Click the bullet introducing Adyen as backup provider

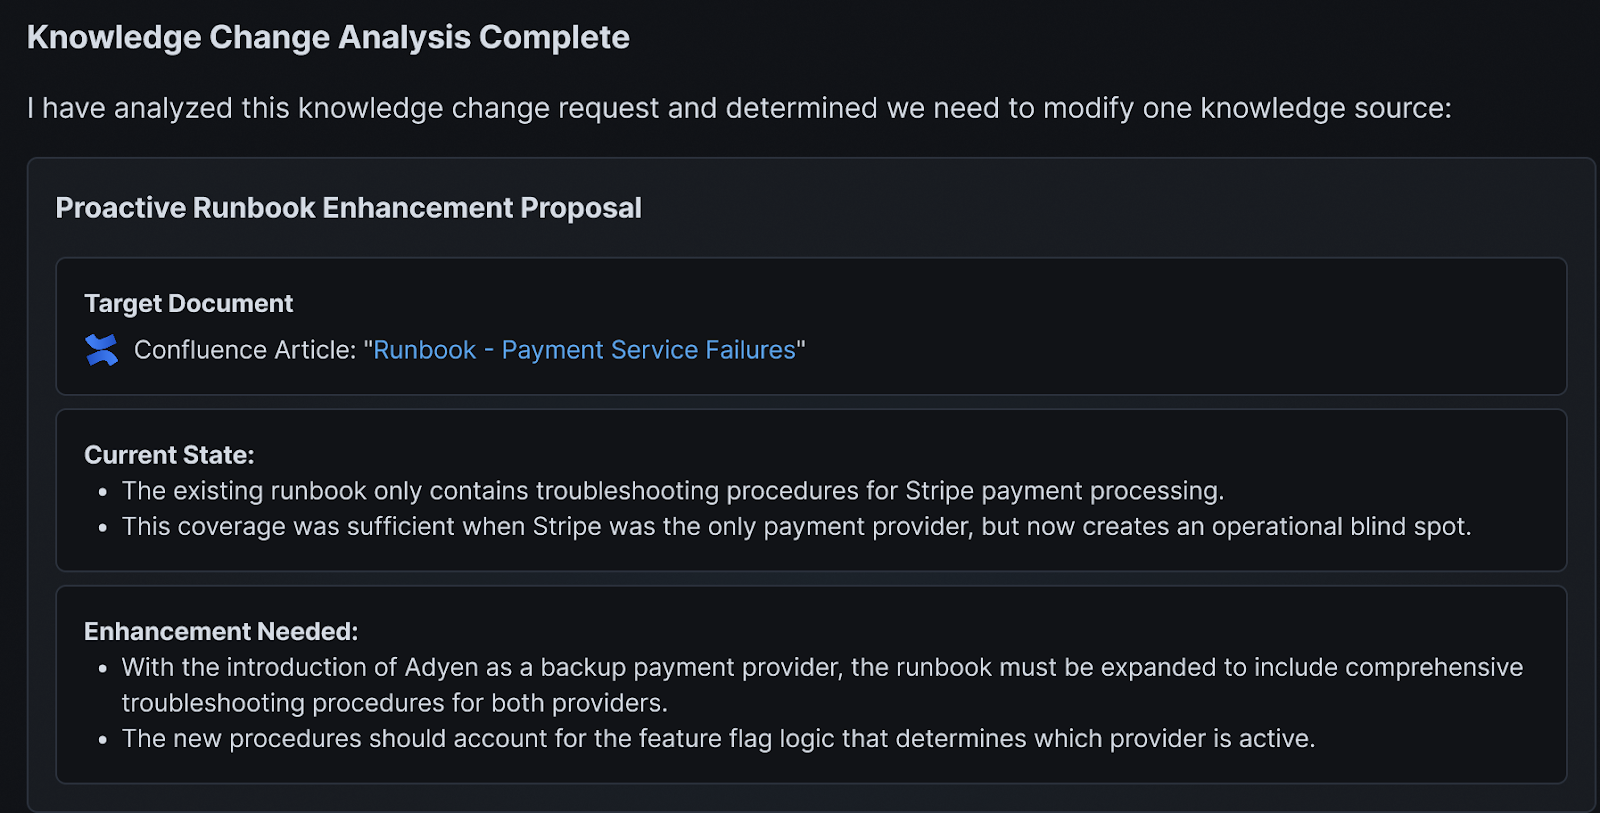pyautogui.click(x=822, y=685)
